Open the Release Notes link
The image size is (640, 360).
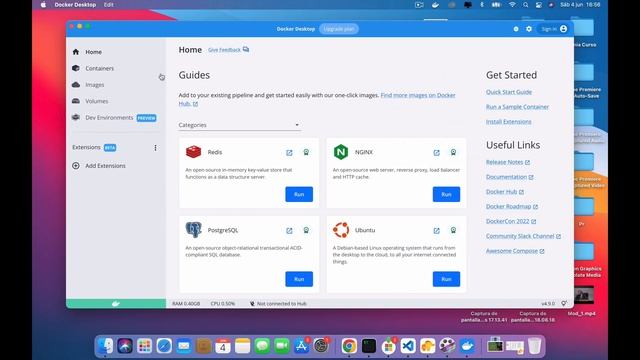(x=508, y=162)
